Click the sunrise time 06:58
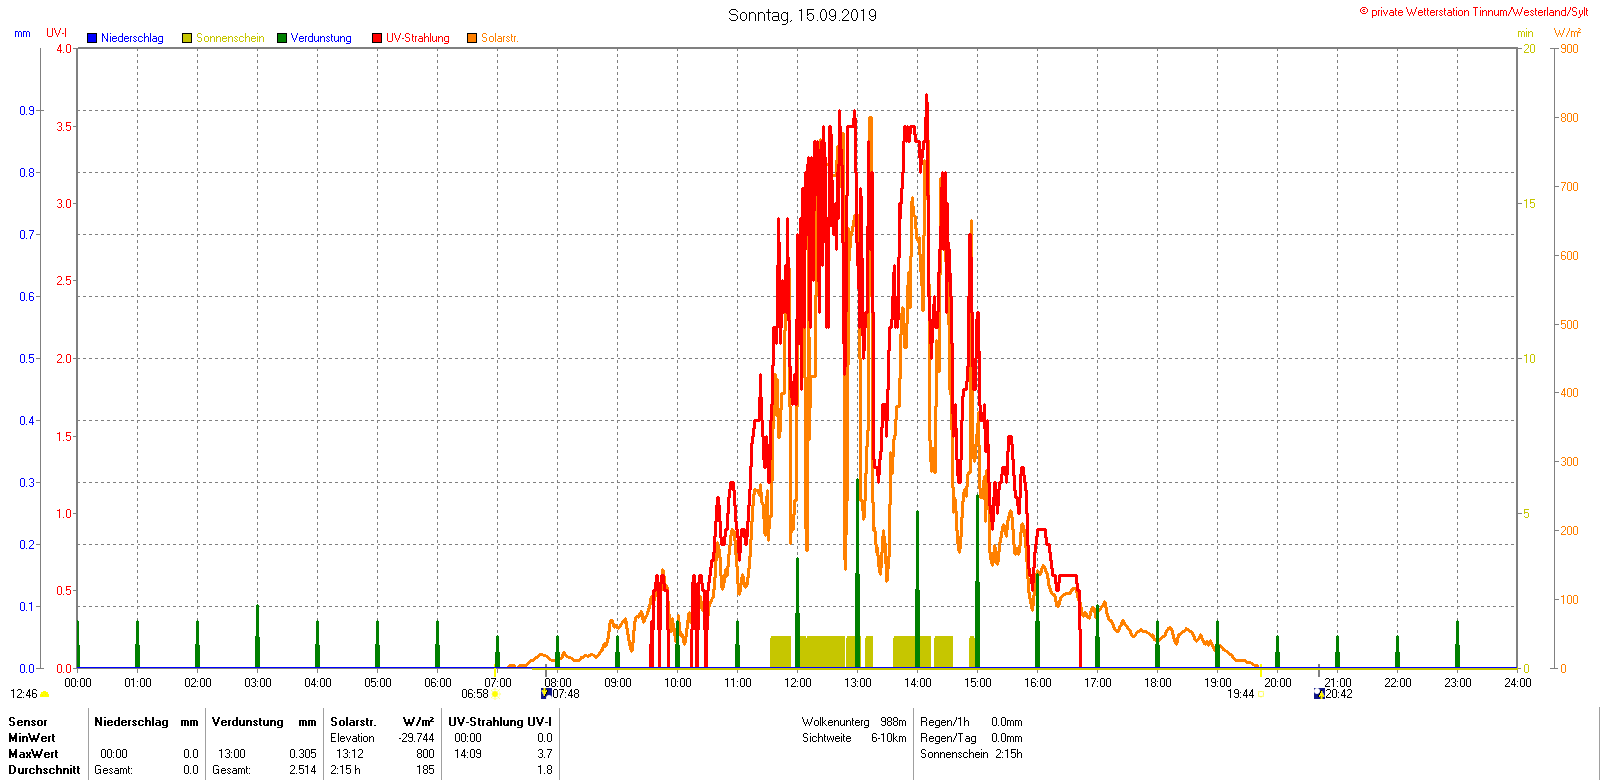This screenshot has height=780, width=1600. [475, 694]
